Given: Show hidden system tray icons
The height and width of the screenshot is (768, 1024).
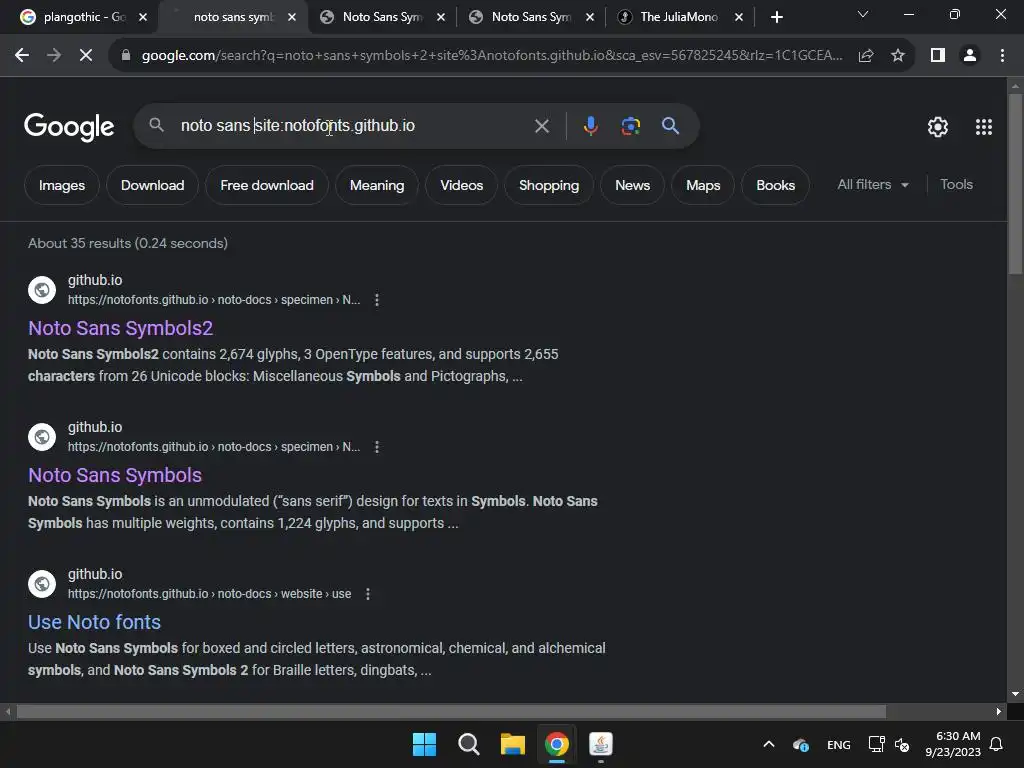Looking at the screenshot, I should coord(769,744).
